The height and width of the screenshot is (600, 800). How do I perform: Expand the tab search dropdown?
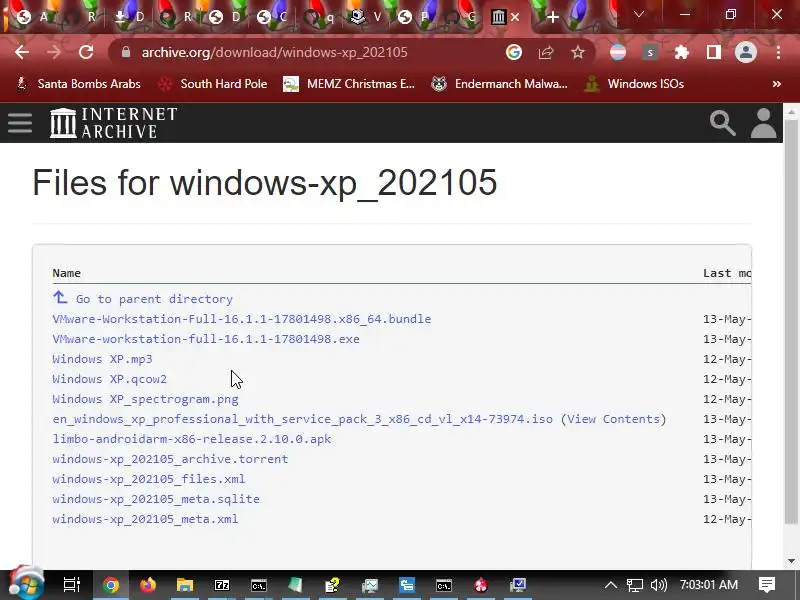pos(638,14)
